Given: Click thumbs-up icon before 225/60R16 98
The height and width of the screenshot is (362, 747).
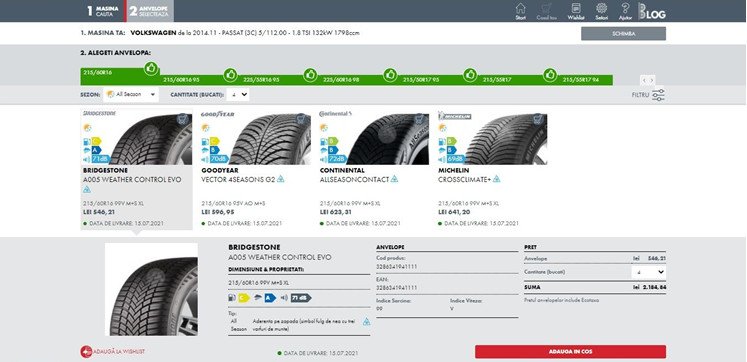Looking at the screenshot, I should pos(311,75).
